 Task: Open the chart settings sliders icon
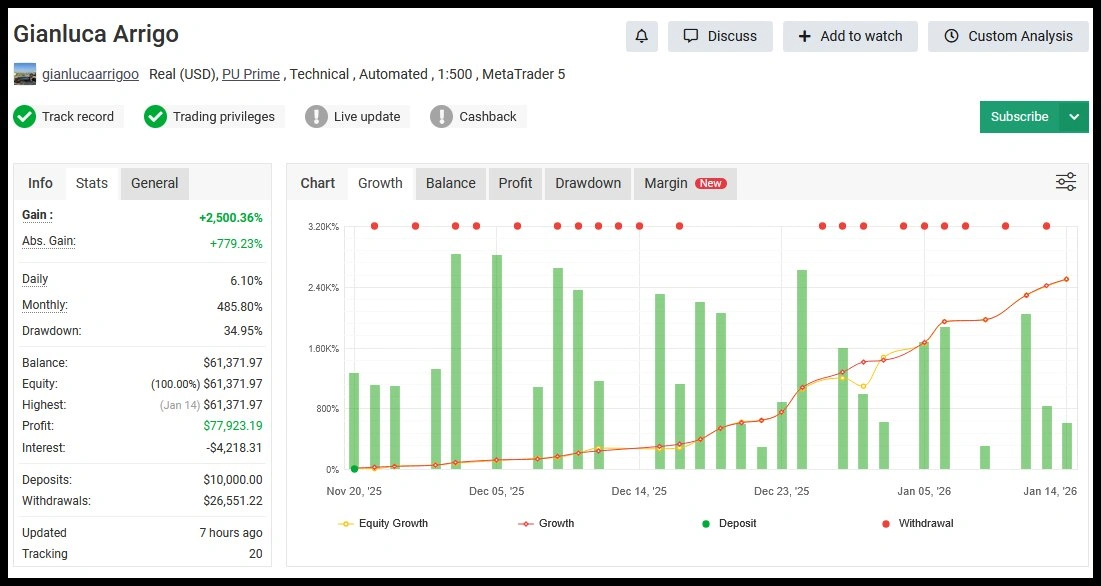[1066, 182]
